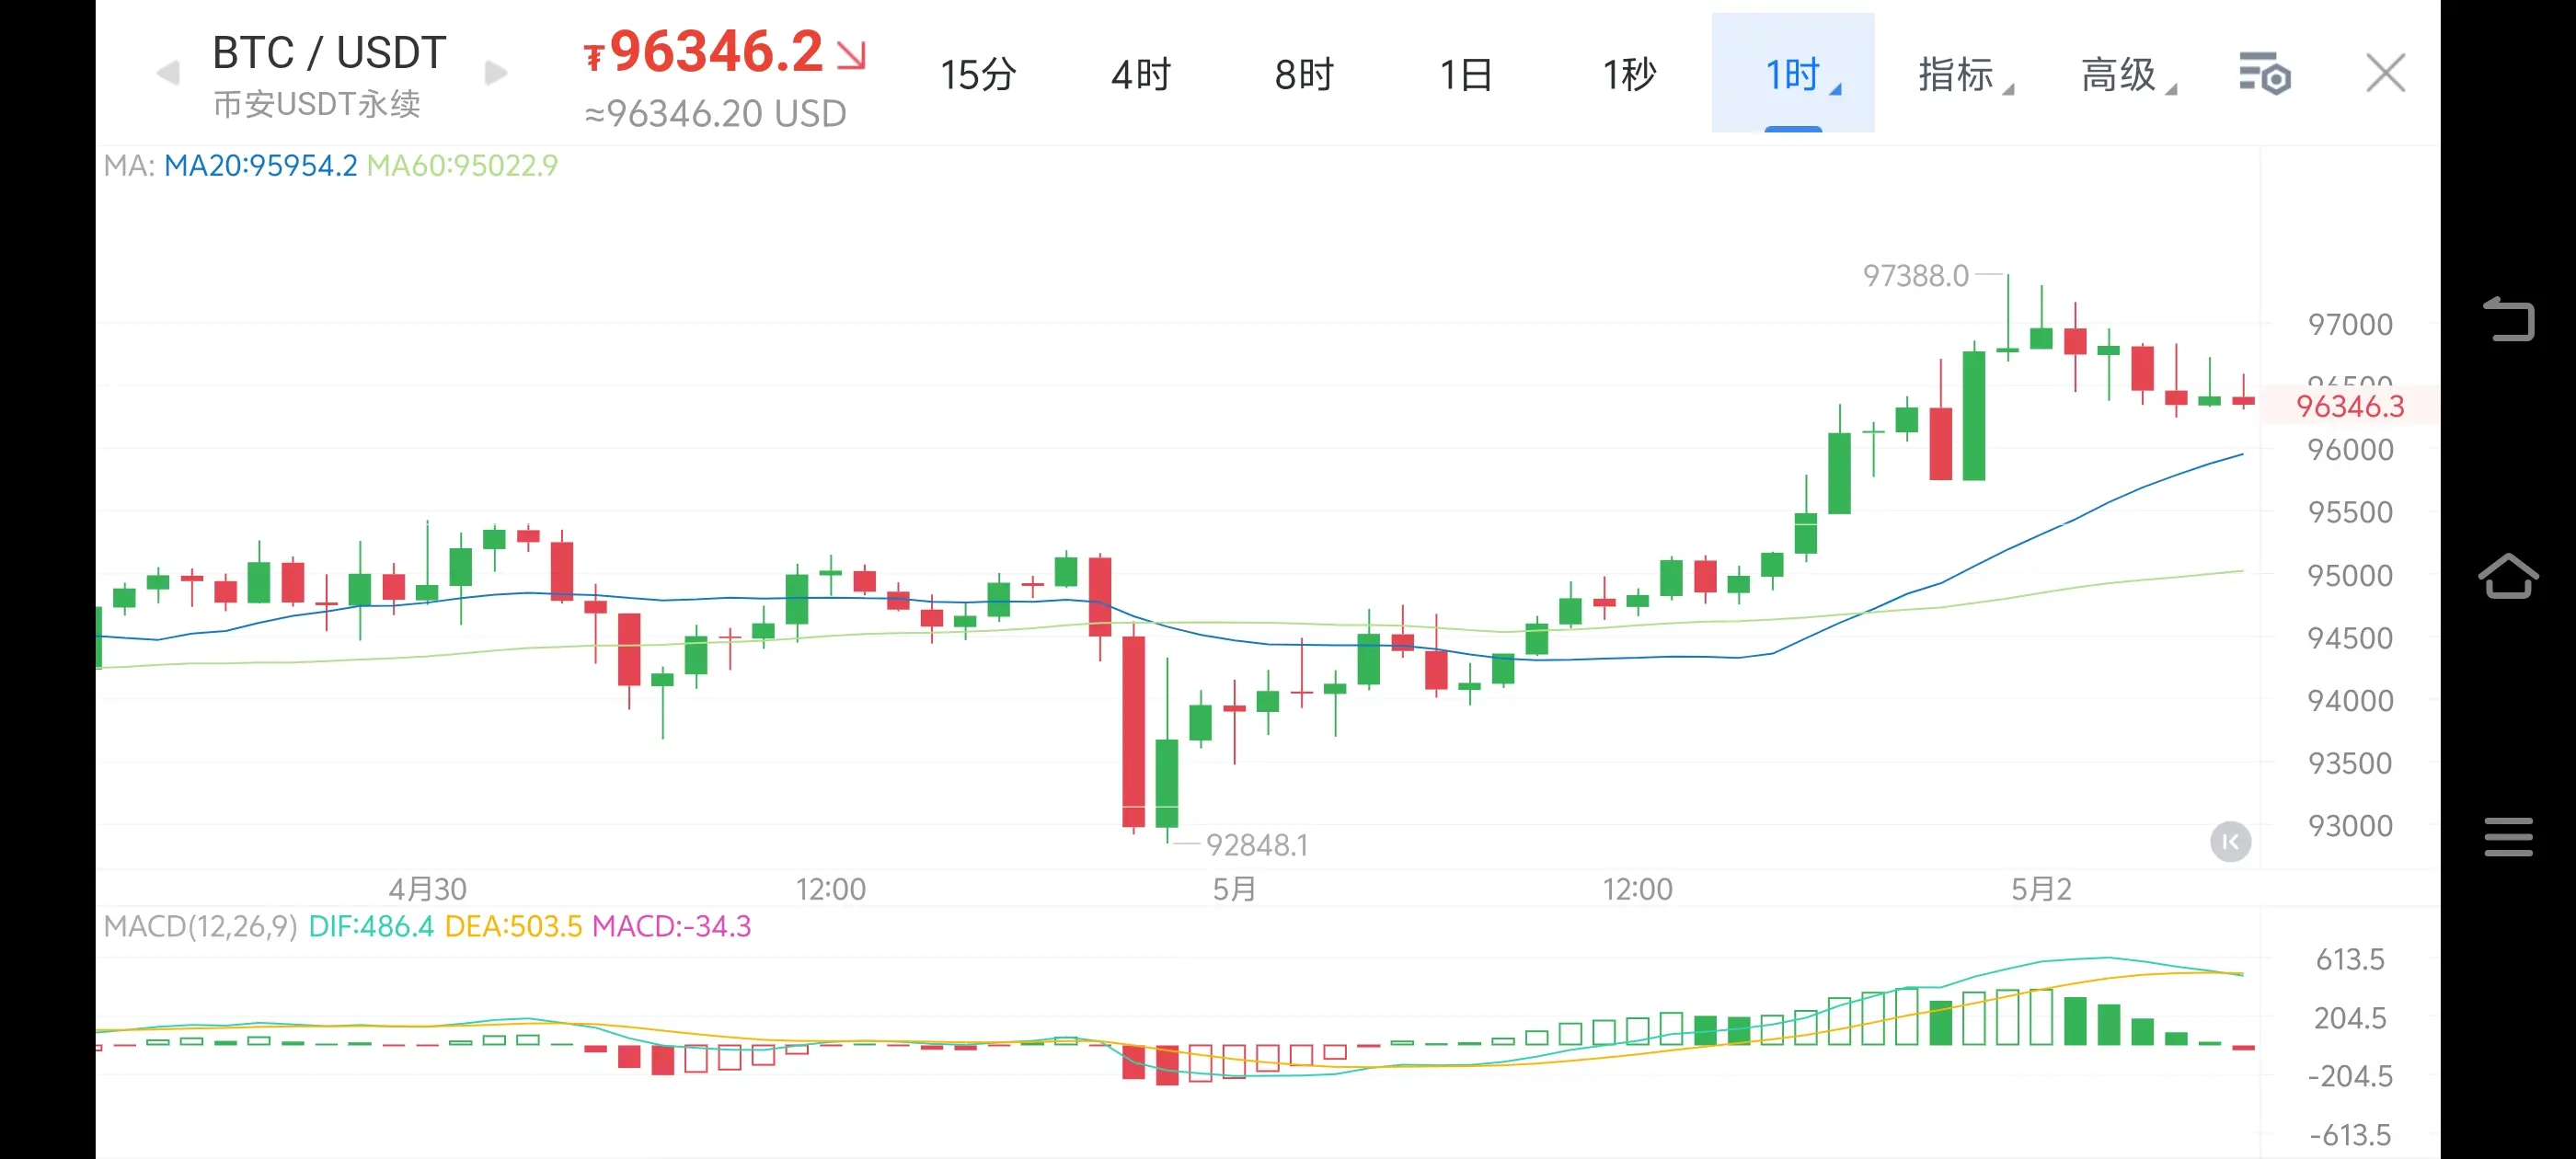2576x1159 pixels.
Task: Open the 1时 timeframe dropdown
Action: (x=1793, y=73)
